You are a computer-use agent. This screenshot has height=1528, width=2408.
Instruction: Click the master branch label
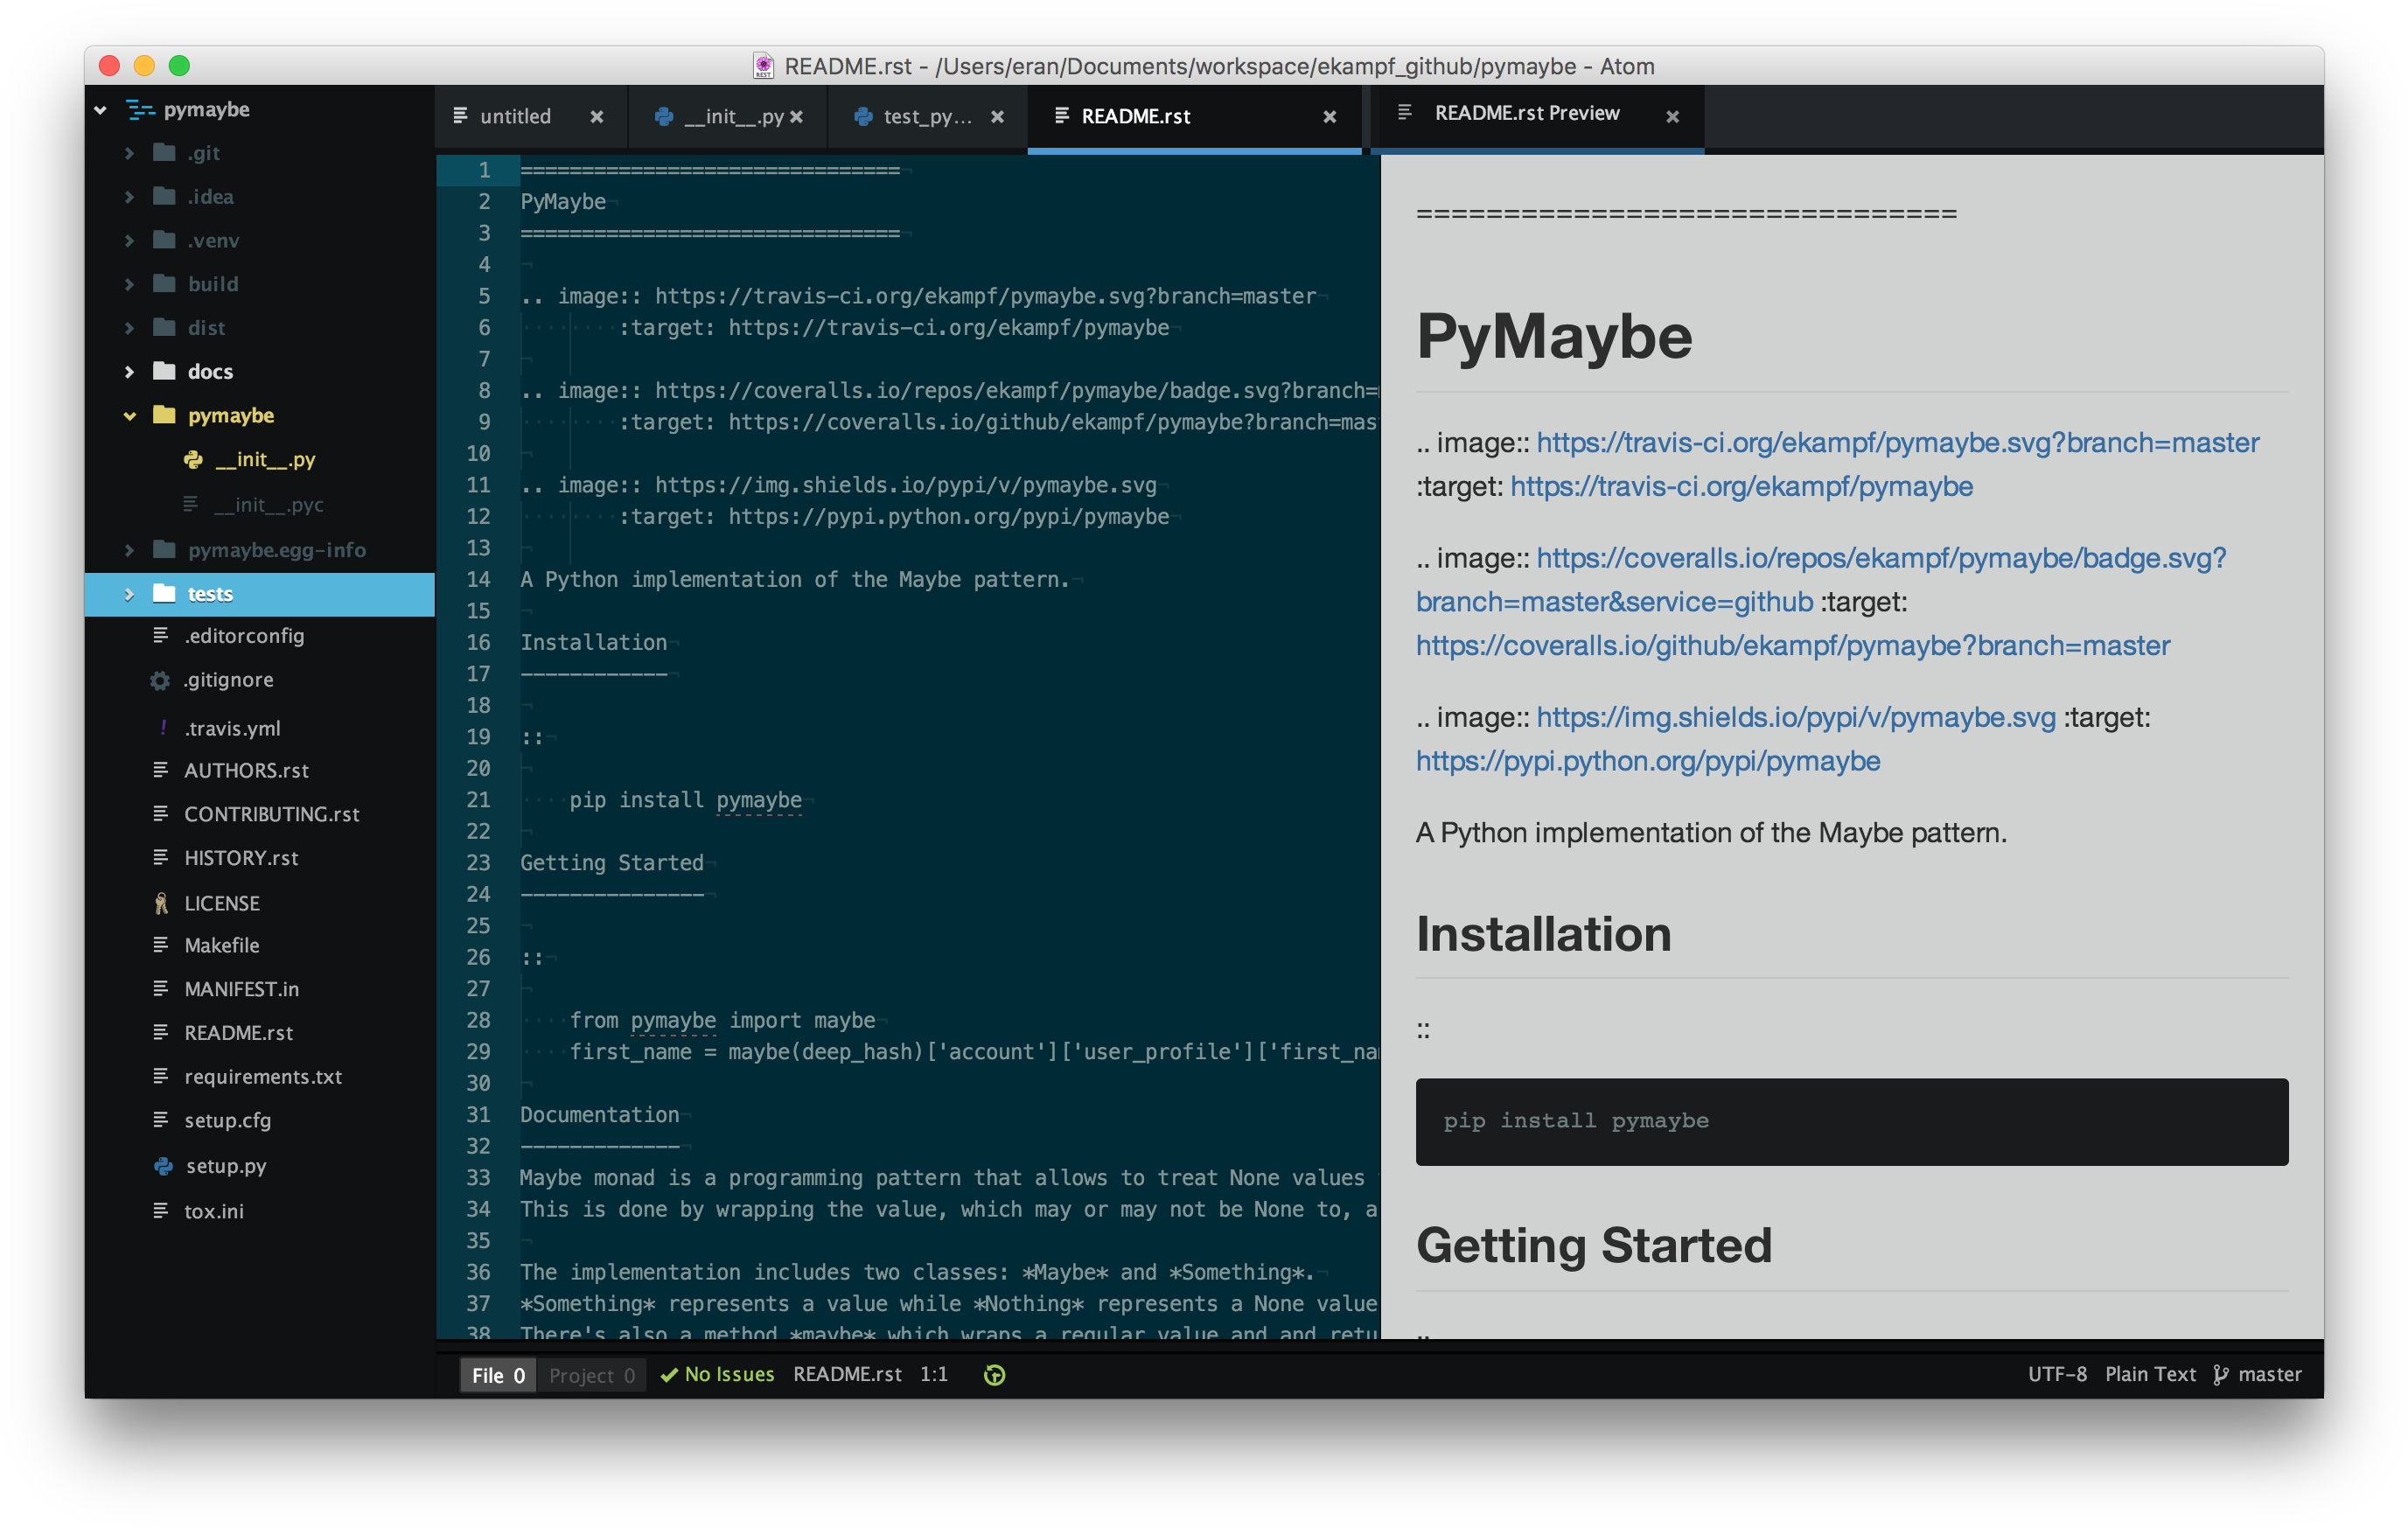click(2269, 1375)
